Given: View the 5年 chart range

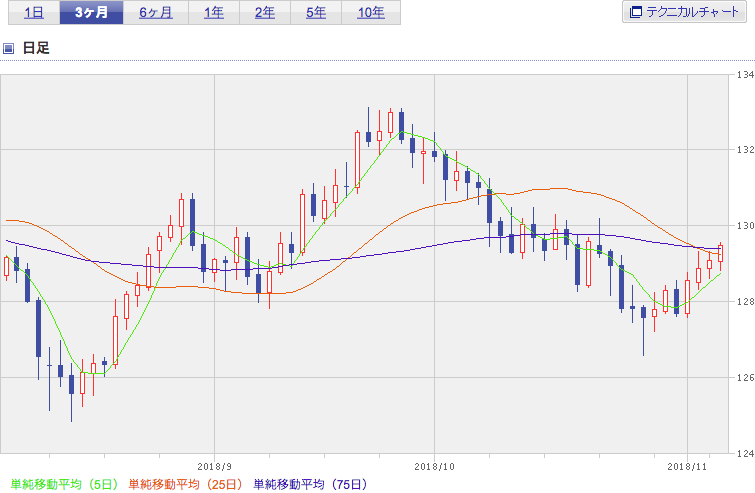Looking at the screenshot, I should [x=316, y=12].
